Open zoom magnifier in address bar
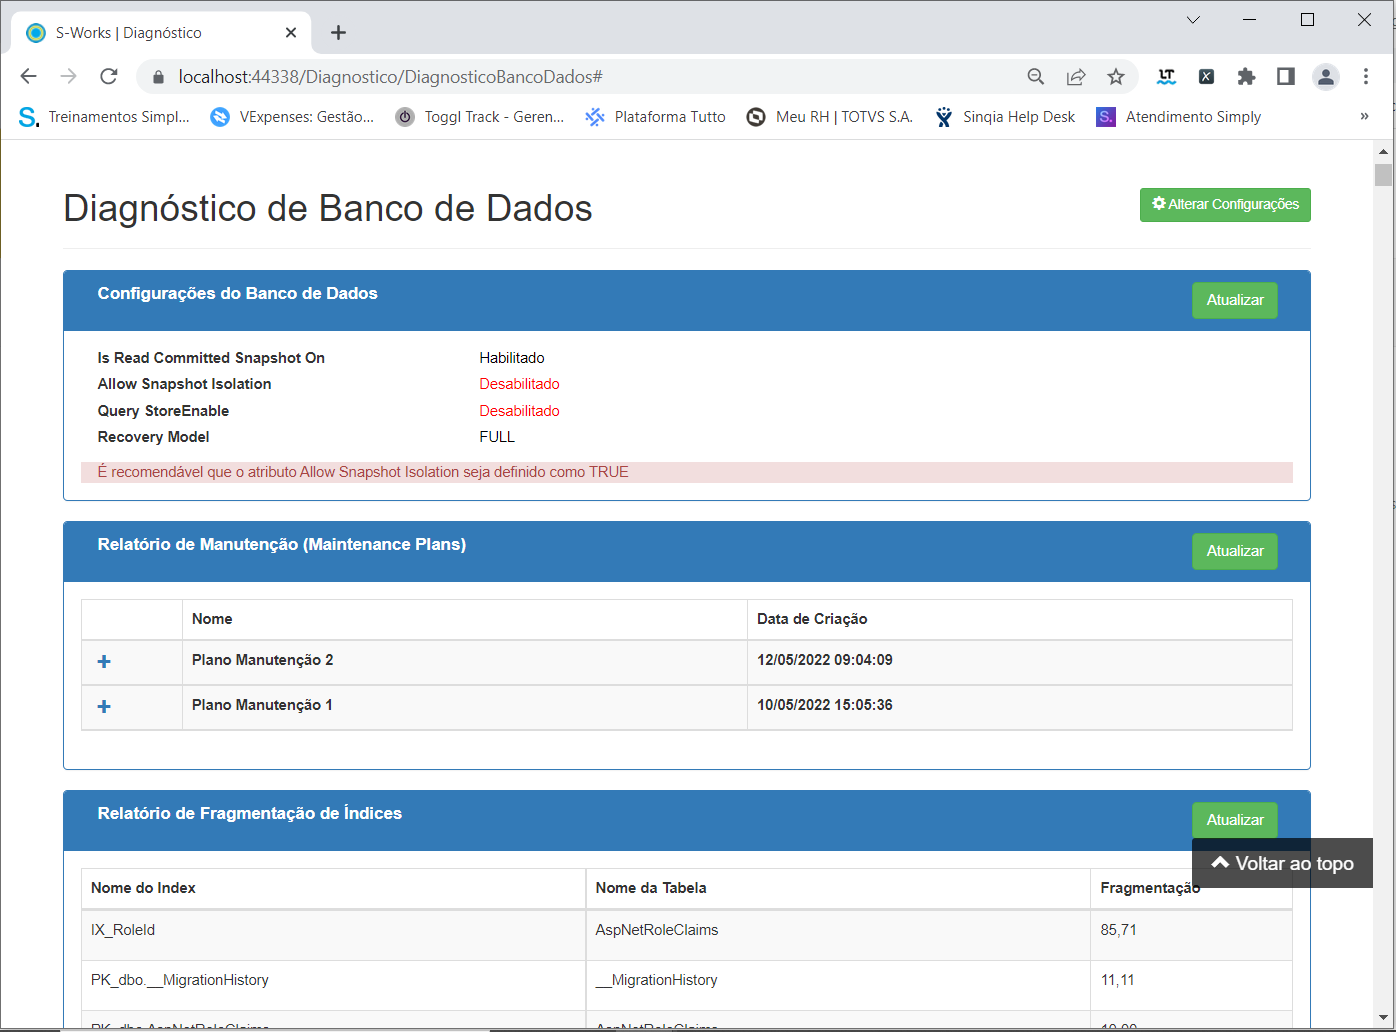1396x1032 pixels. (1036, 77)
